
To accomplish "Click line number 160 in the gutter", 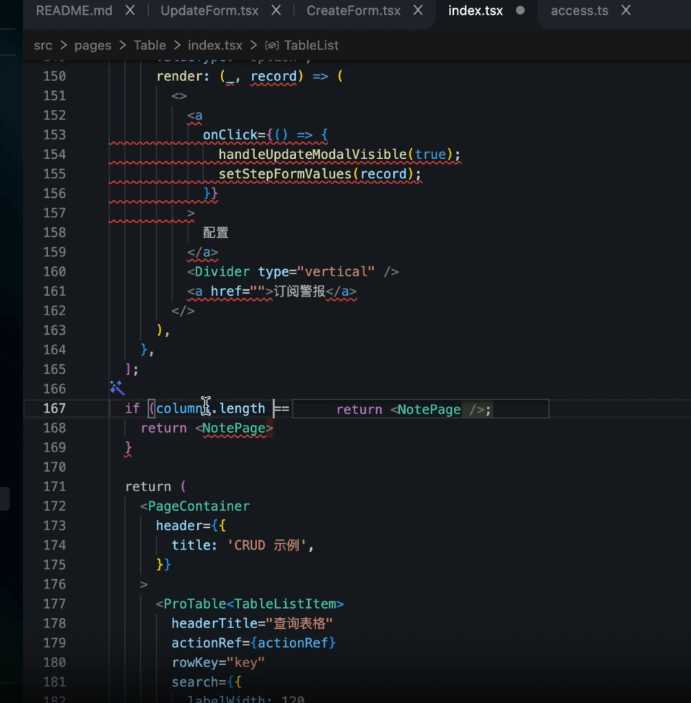I will (54, 272).
